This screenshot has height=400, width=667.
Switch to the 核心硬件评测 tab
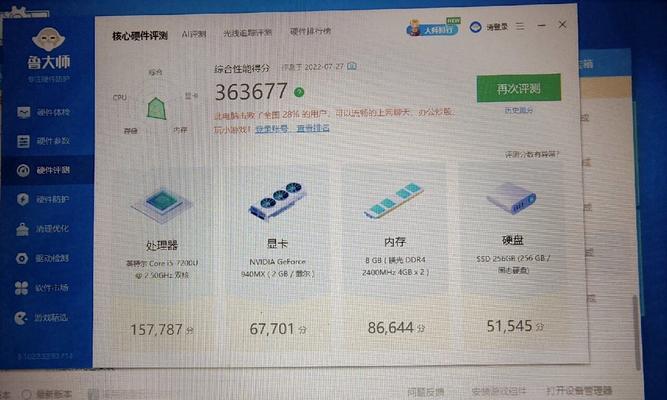click(140, 36)
